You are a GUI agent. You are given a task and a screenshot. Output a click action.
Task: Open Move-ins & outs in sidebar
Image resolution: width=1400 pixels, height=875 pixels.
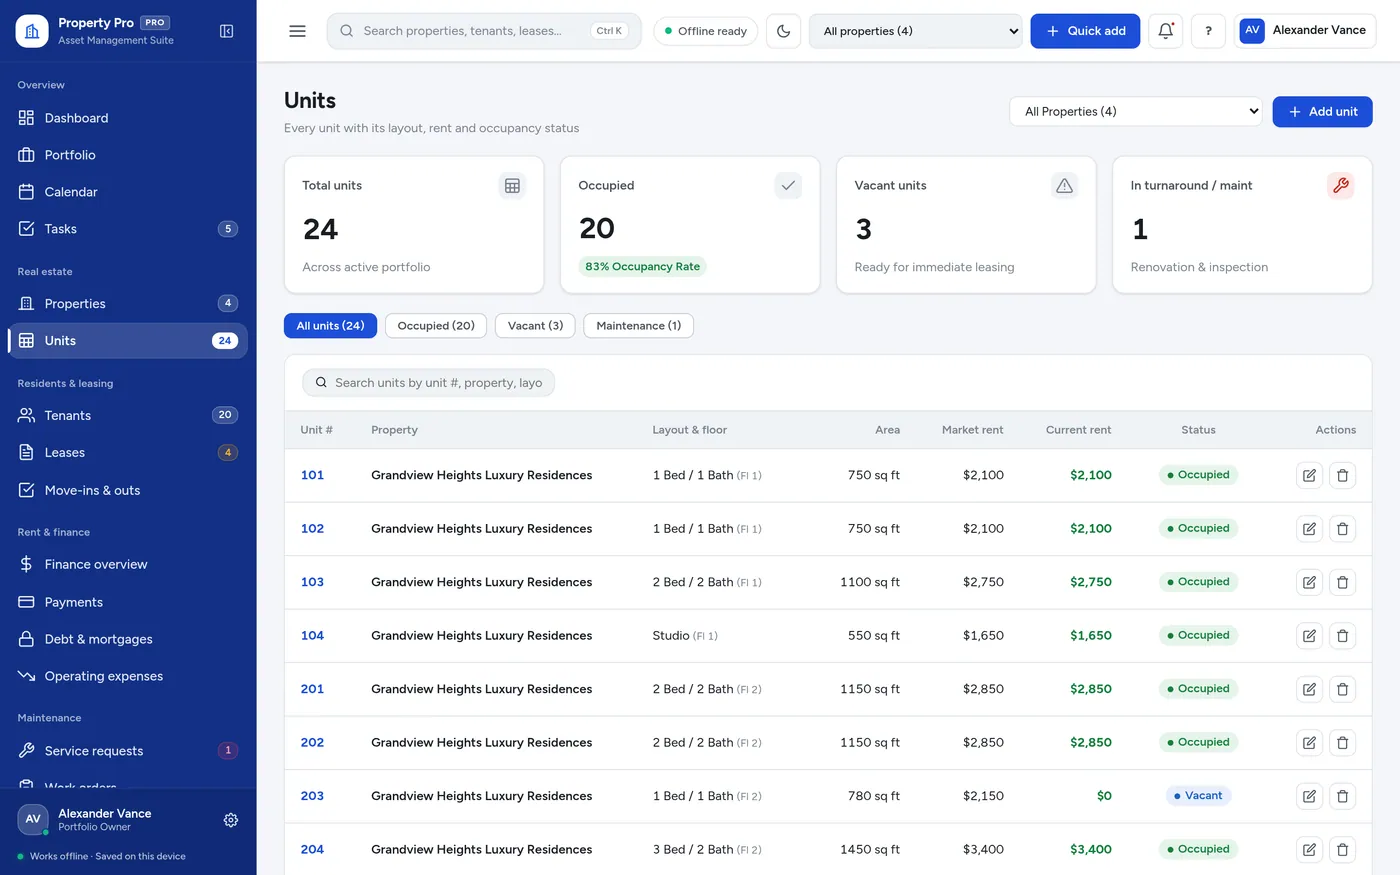[x=128, y=490]
